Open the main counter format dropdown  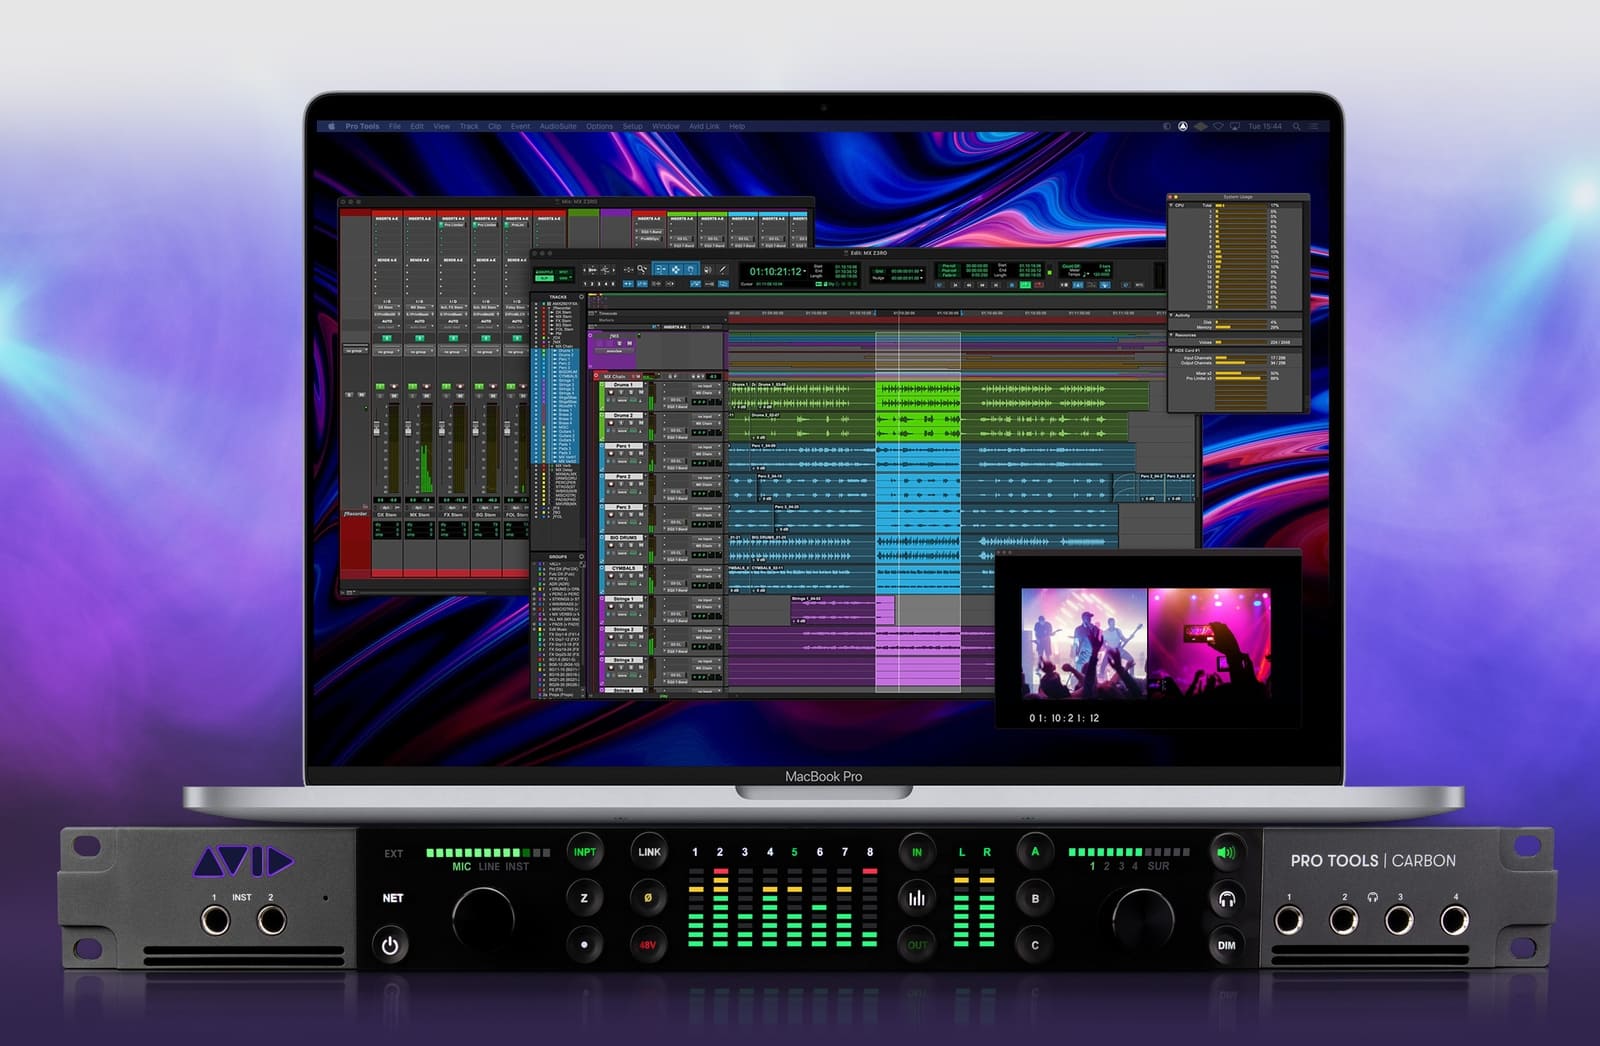[x=805, y=272]
